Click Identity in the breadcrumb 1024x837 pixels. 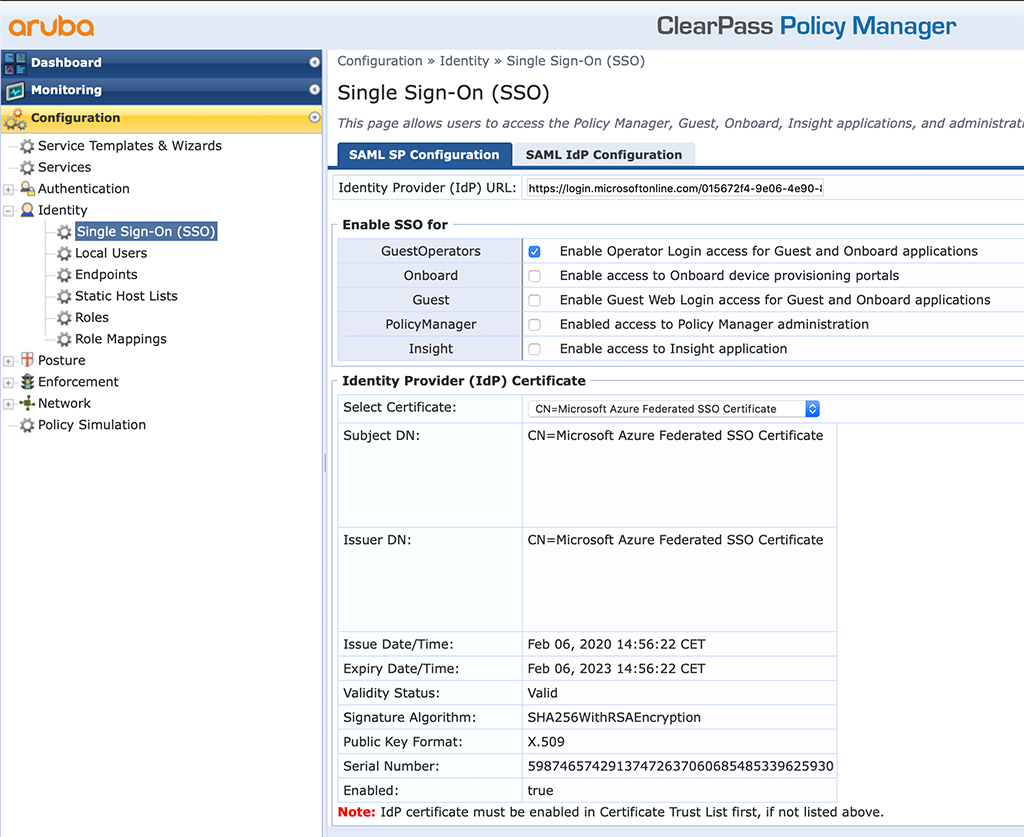464,61
